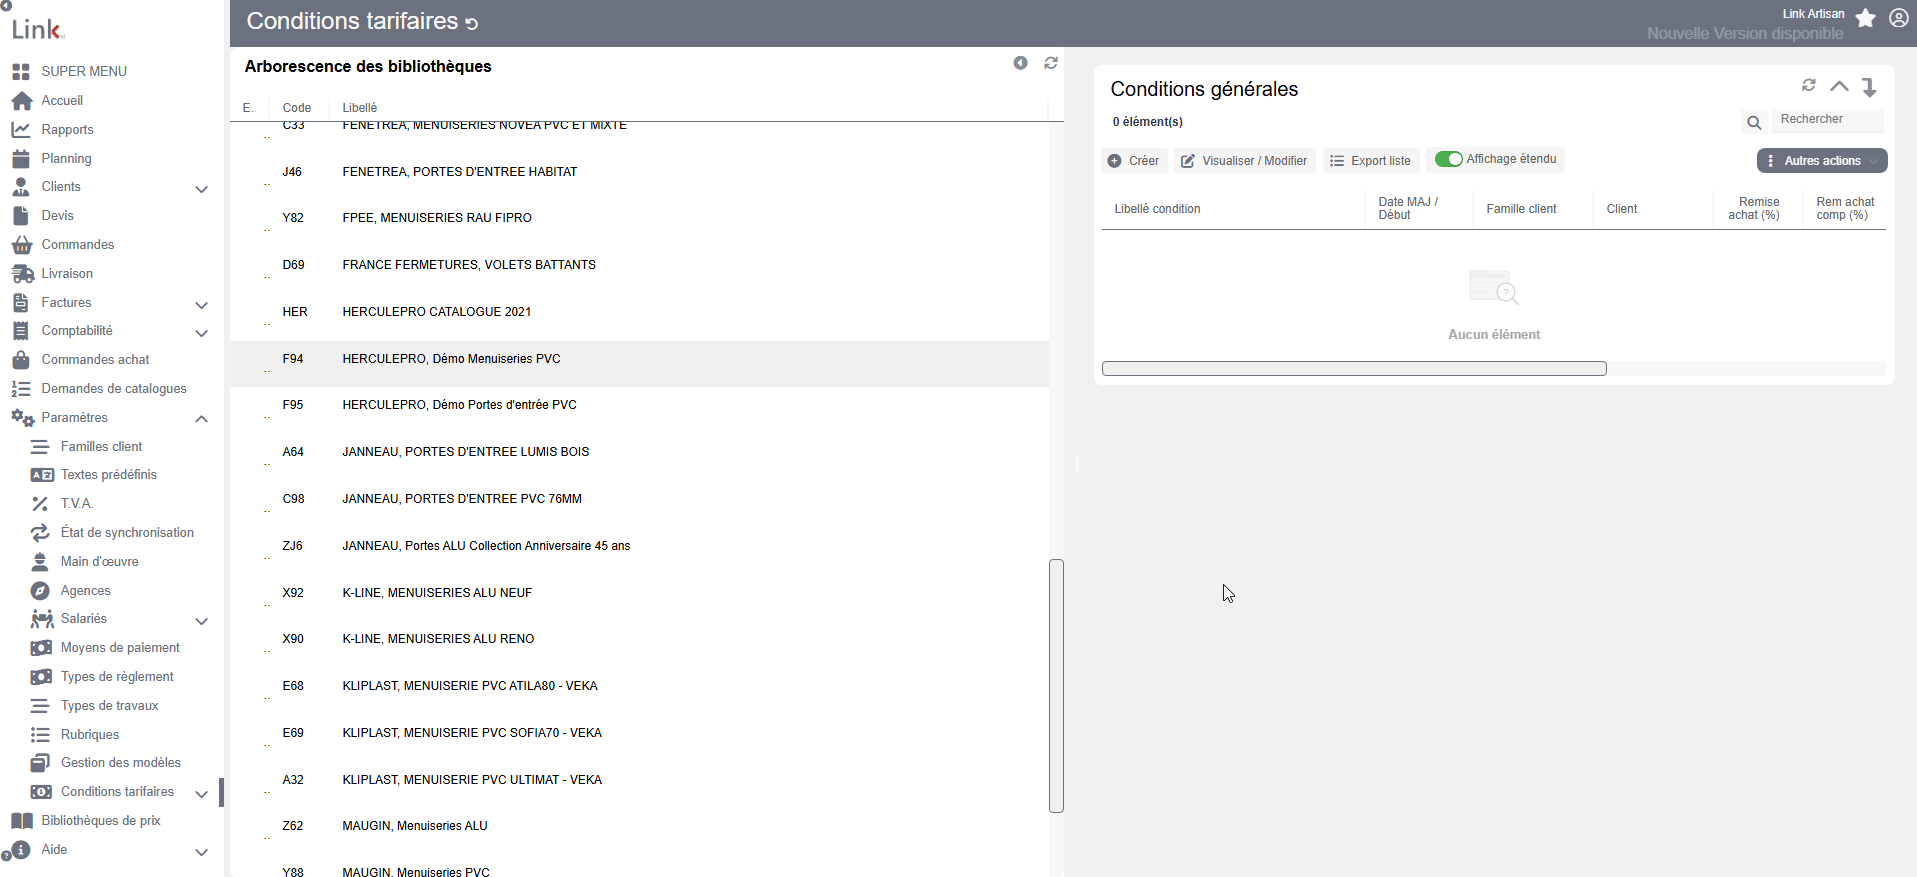Toggle the Affichage étendu switch

(x=1448, y=159)
